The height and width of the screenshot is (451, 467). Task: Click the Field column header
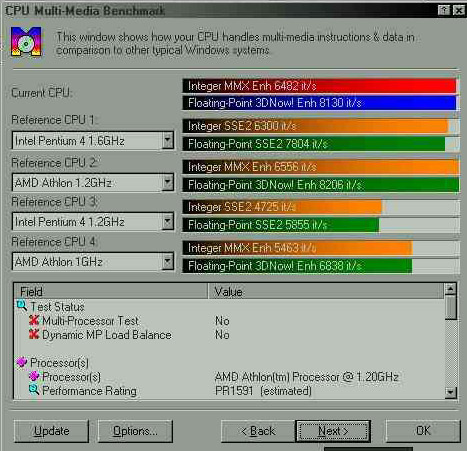tap(111, 291)
